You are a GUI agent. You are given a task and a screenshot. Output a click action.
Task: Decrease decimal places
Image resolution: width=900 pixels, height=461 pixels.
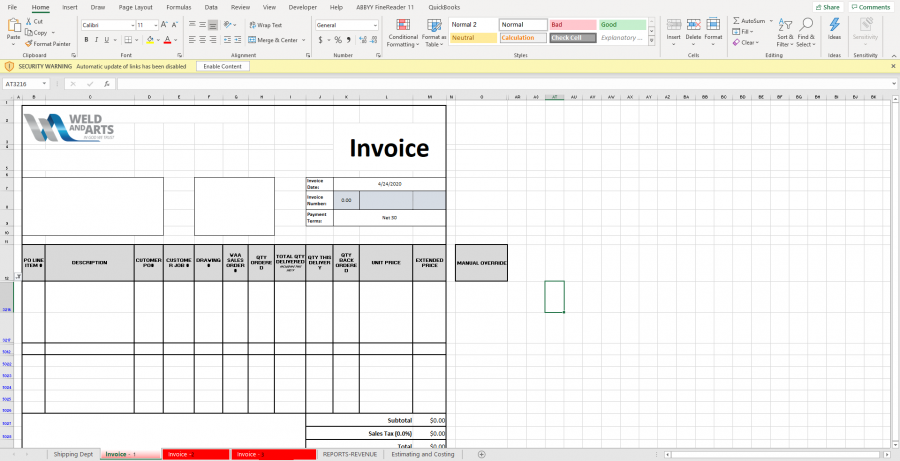[375, 40]
